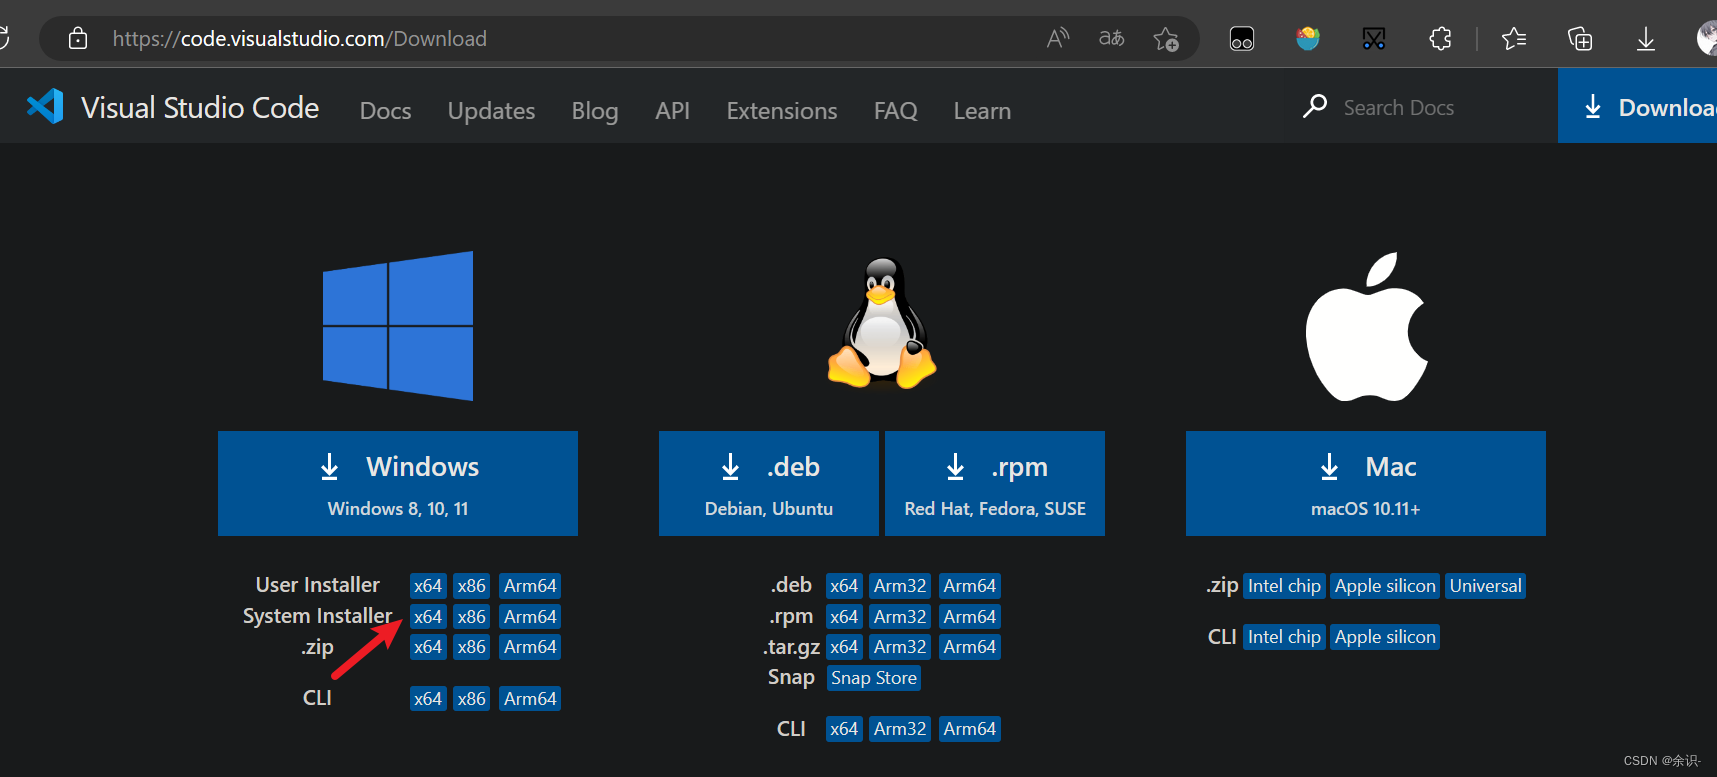Image resolution: width=1717 pixels, height=777 pixels.
Task: Select Windows .zip x86 link
Action: pyautogui.click(x=472, y=647)
